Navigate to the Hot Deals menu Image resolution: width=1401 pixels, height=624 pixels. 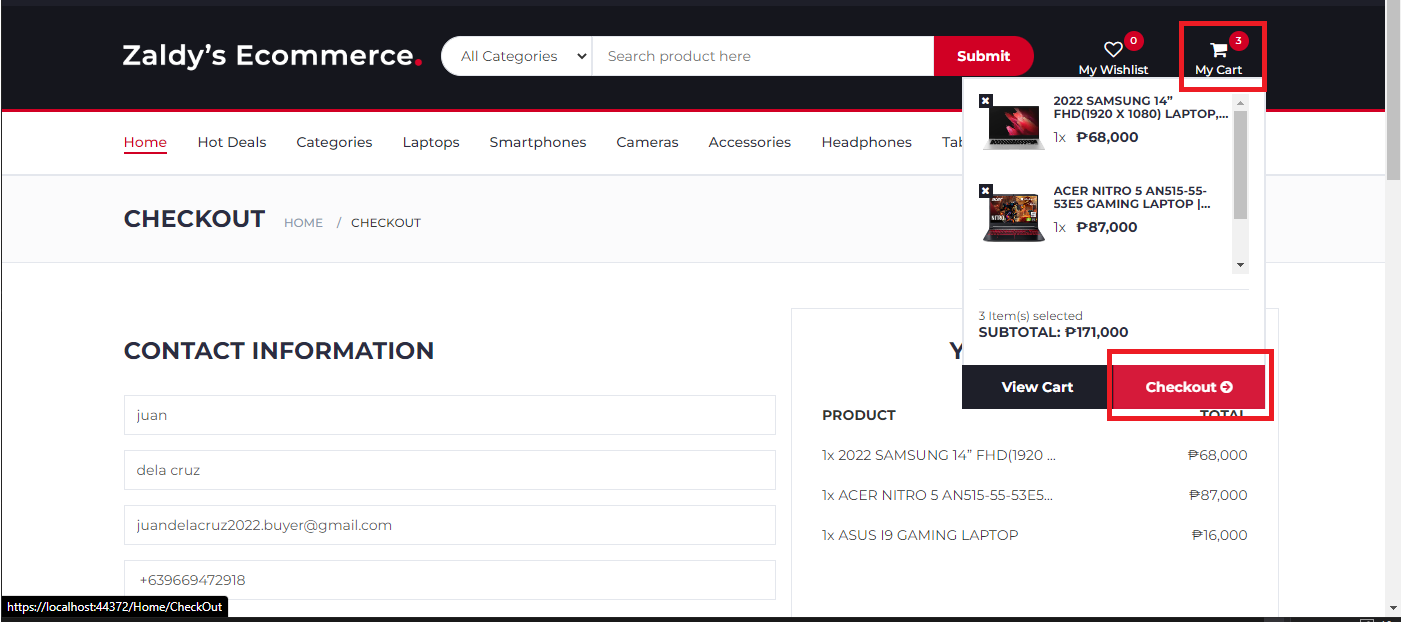pyautogui.click(x=231, y=142)
